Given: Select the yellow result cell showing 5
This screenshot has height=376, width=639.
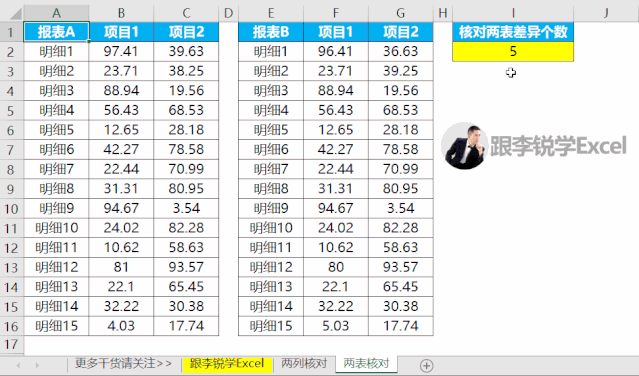Looking at the screenshot, I should coord(513,51).
